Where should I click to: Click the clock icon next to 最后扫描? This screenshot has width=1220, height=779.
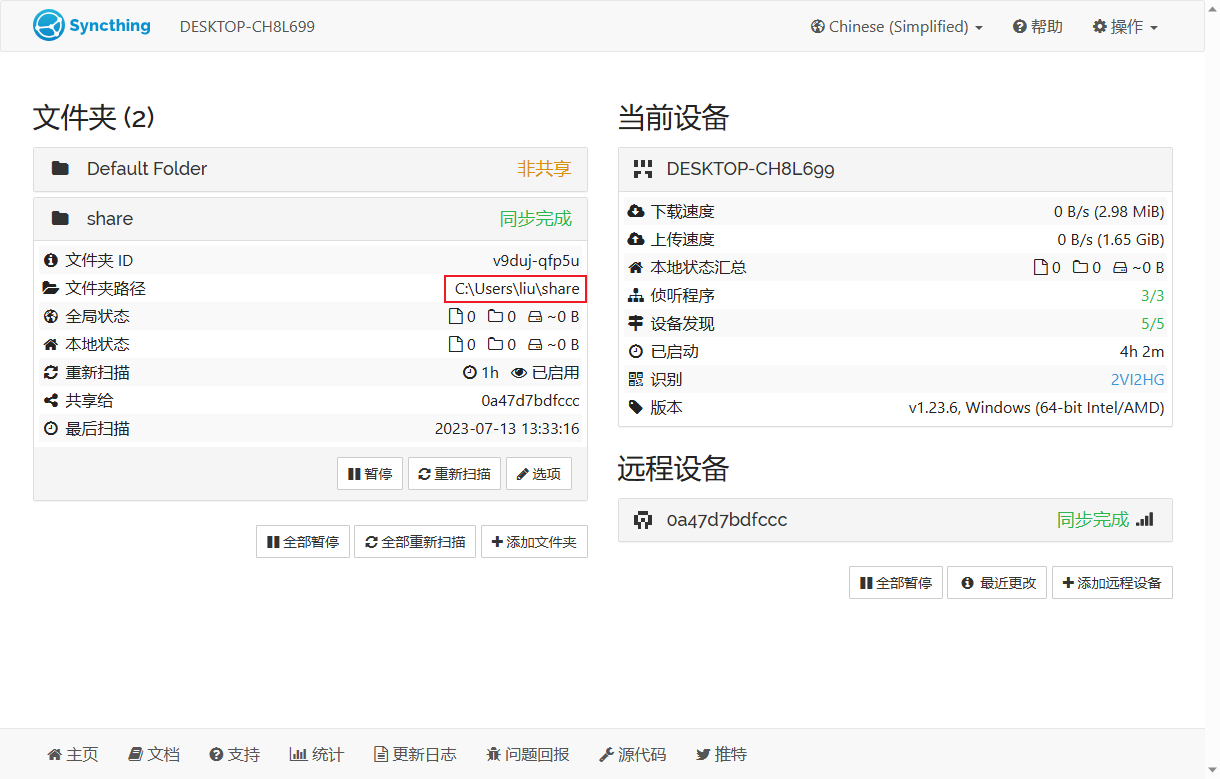(51, 429)
